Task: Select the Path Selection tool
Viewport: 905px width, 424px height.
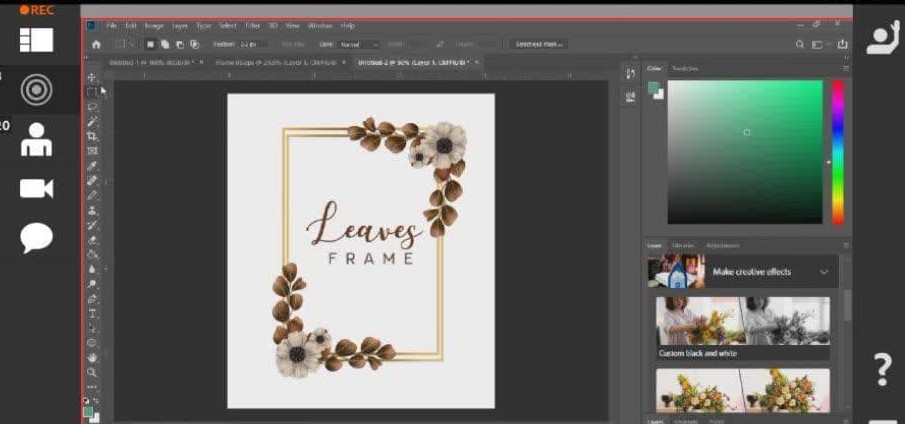Action: (92, 329)
